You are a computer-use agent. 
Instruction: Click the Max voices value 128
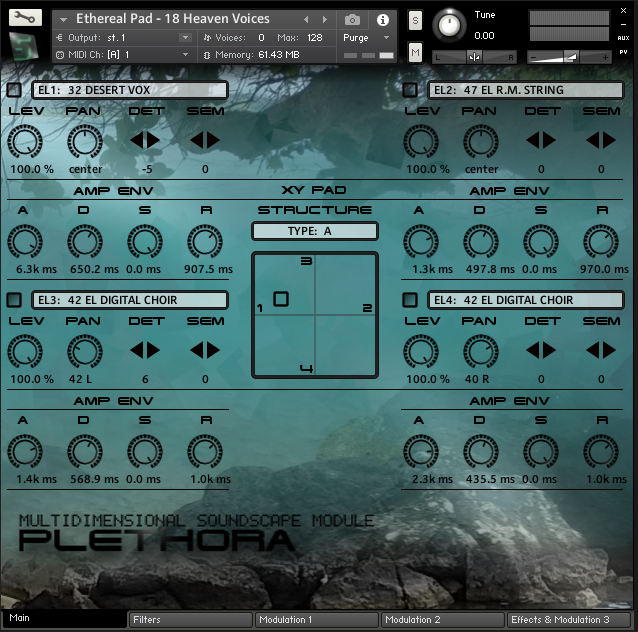(315, 37)
